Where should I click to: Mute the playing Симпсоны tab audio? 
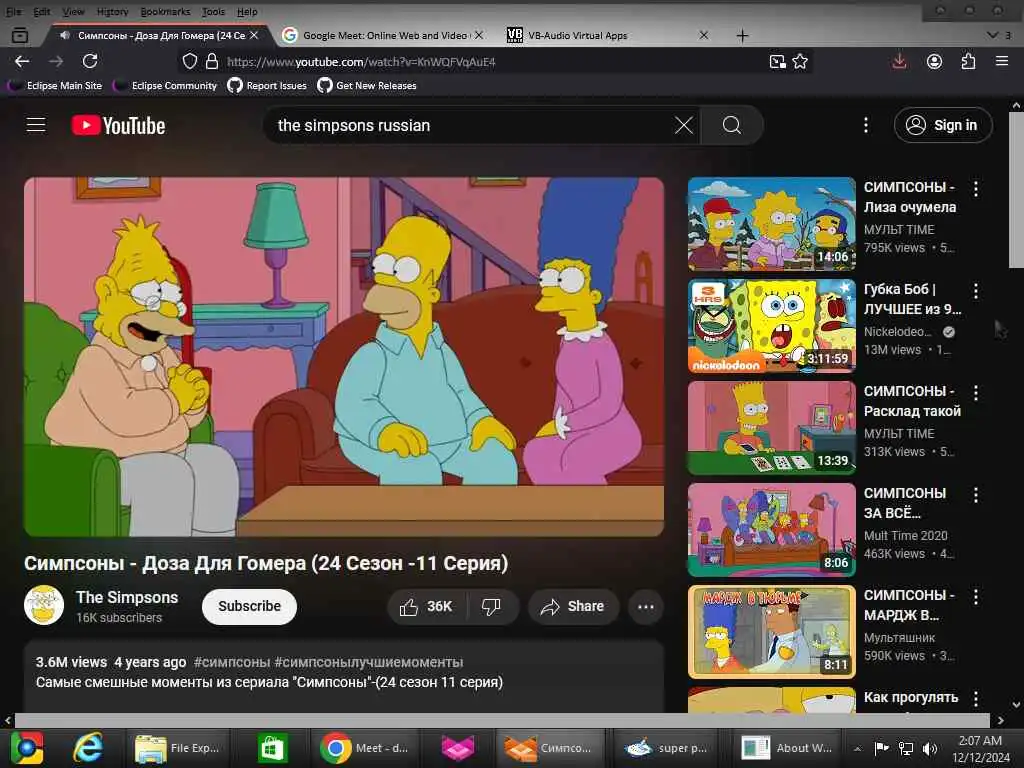click(x=65, y=35)
